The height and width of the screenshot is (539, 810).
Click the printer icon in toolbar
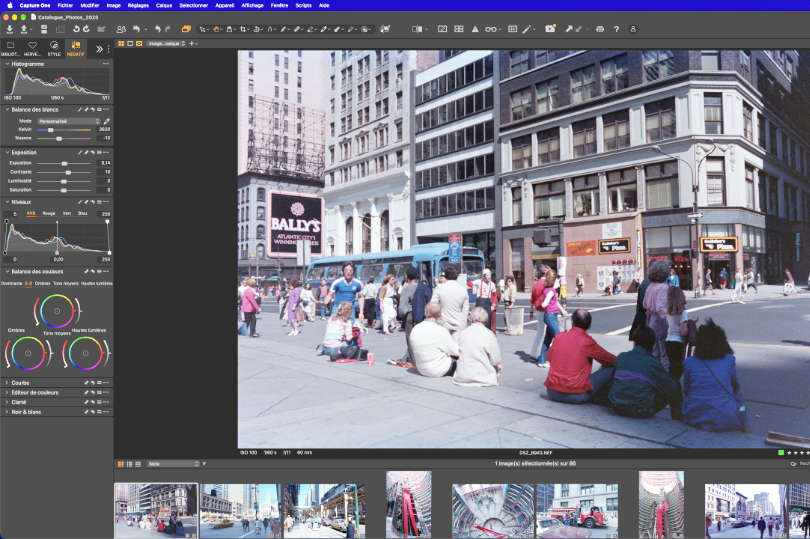(600, 29)
